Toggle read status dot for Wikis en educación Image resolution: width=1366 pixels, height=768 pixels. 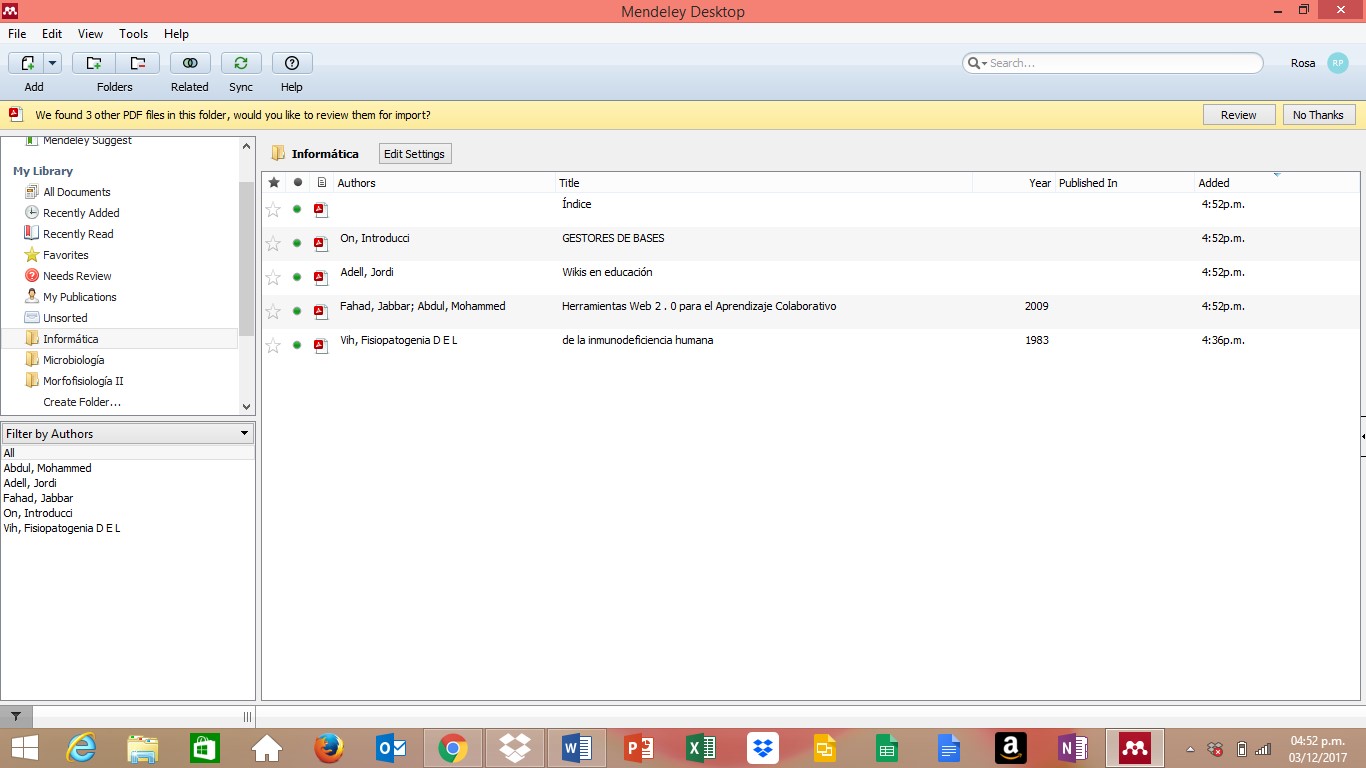[x=297, y=277]
